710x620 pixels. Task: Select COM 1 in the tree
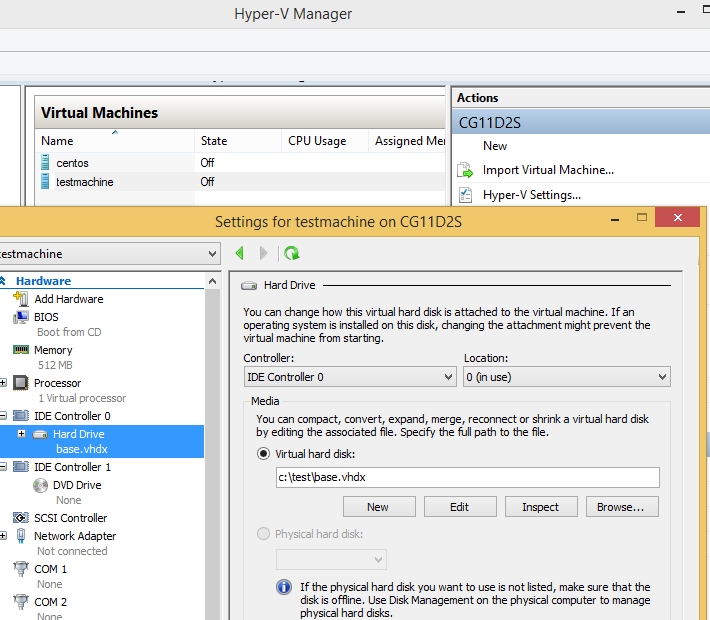(x=50, y=569)
